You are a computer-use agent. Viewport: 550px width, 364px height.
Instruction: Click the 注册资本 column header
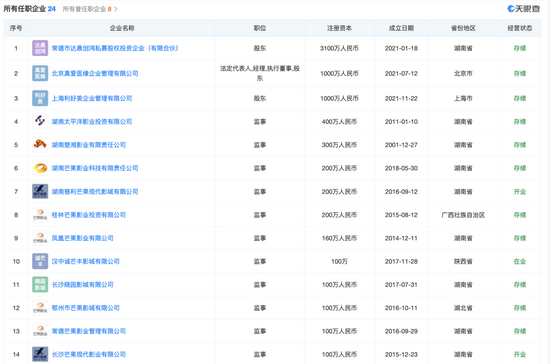click(x=339, y=28)
